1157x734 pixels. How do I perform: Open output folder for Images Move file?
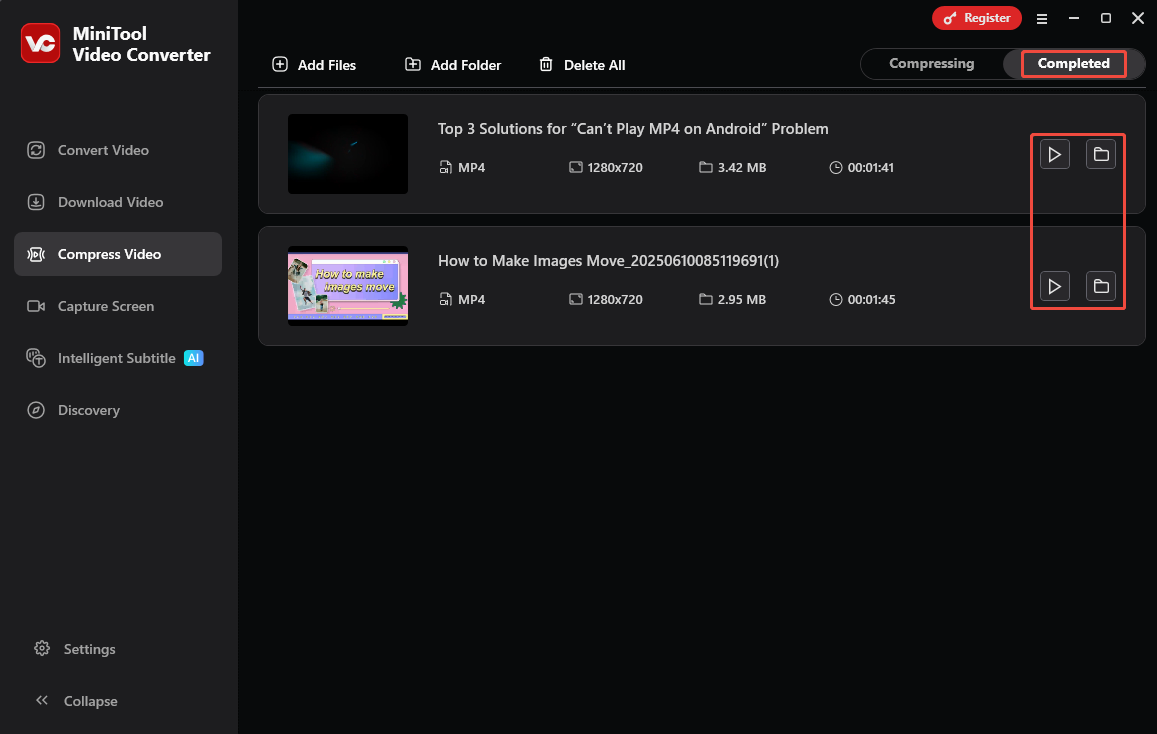coord(1101,286)
